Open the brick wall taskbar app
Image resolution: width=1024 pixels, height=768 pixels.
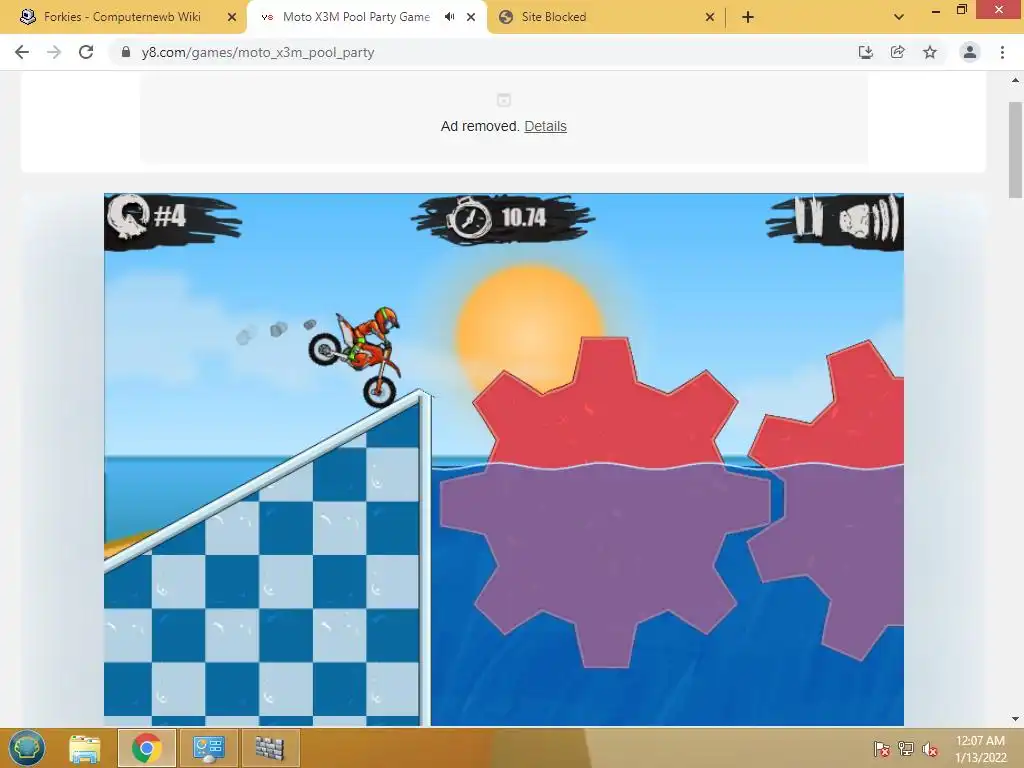[x=270, y=748]
